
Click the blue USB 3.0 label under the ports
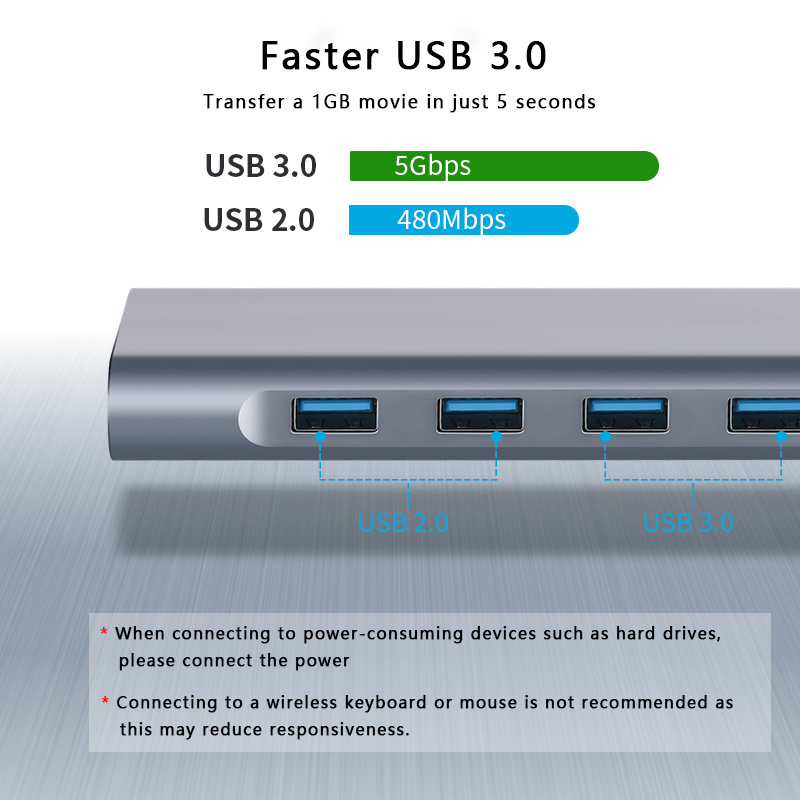pos(688,522)
